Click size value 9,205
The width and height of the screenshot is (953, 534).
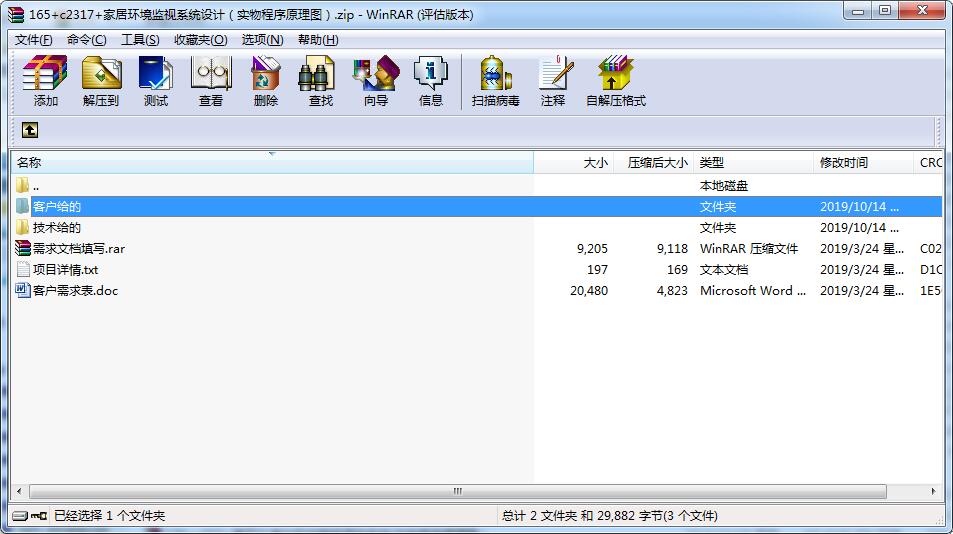[593, 248]
